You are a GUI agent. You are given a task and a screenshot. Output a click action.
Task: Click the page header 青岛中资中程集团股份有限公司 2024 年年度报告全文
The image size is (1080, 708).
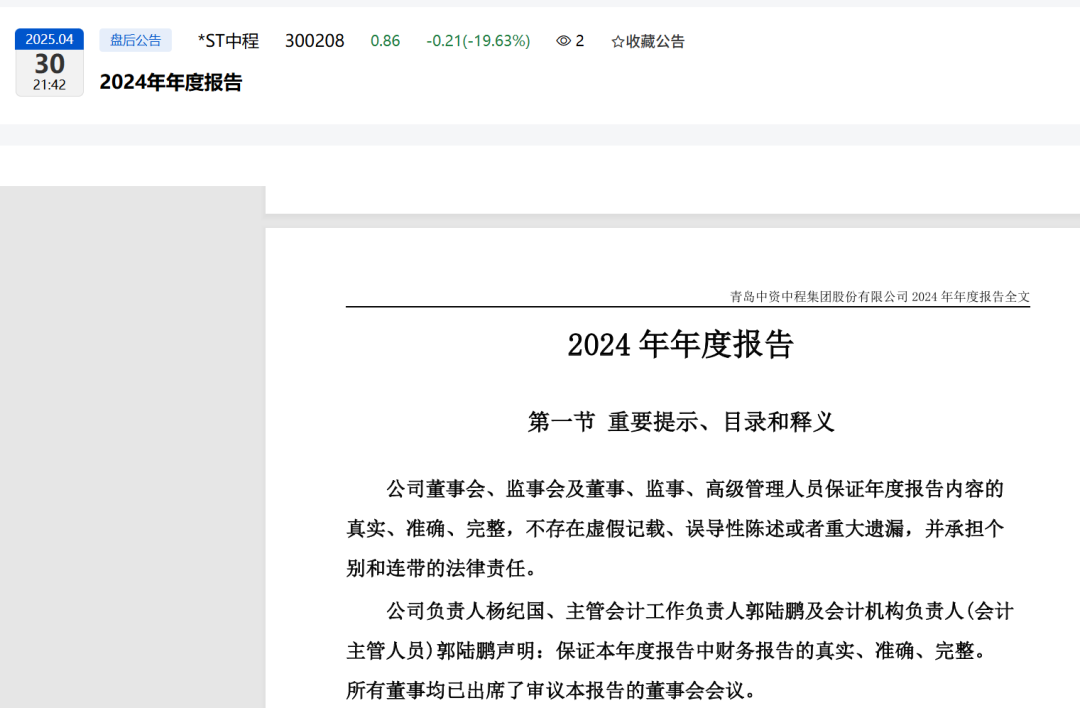pyautogui.click(x=880, y=296)
